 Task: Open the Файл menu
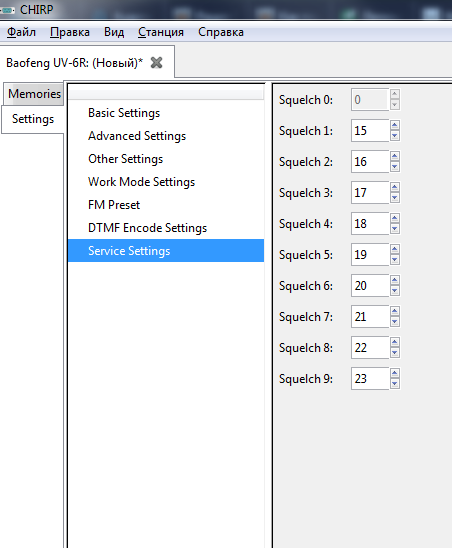click(x=21, y=32)
